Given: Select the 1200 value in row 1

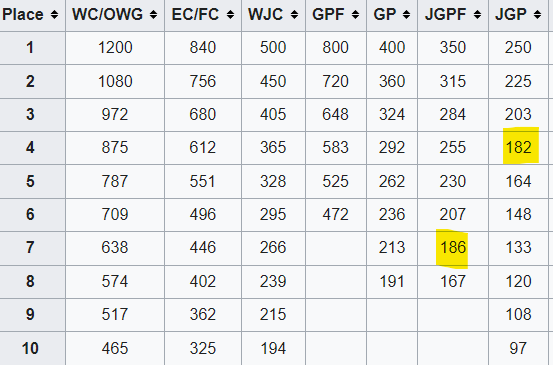Looking at the screenshot, I should pos(115,47).
